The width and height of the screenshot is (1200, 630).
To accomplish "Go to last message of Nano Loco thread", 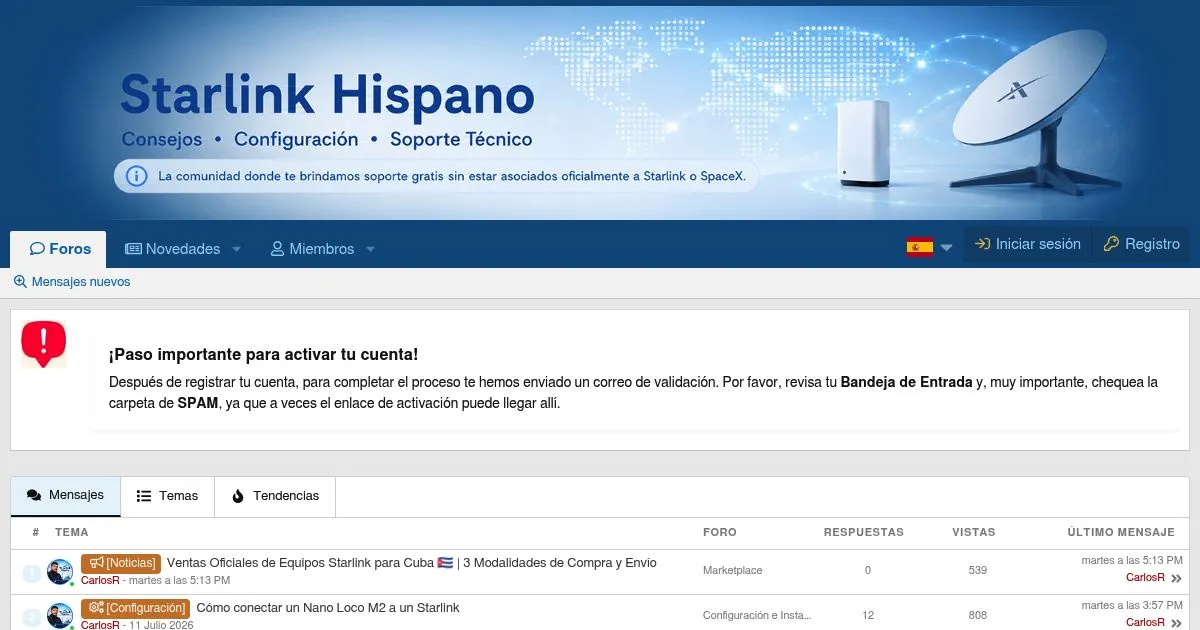I will (x=1176, y=623).
